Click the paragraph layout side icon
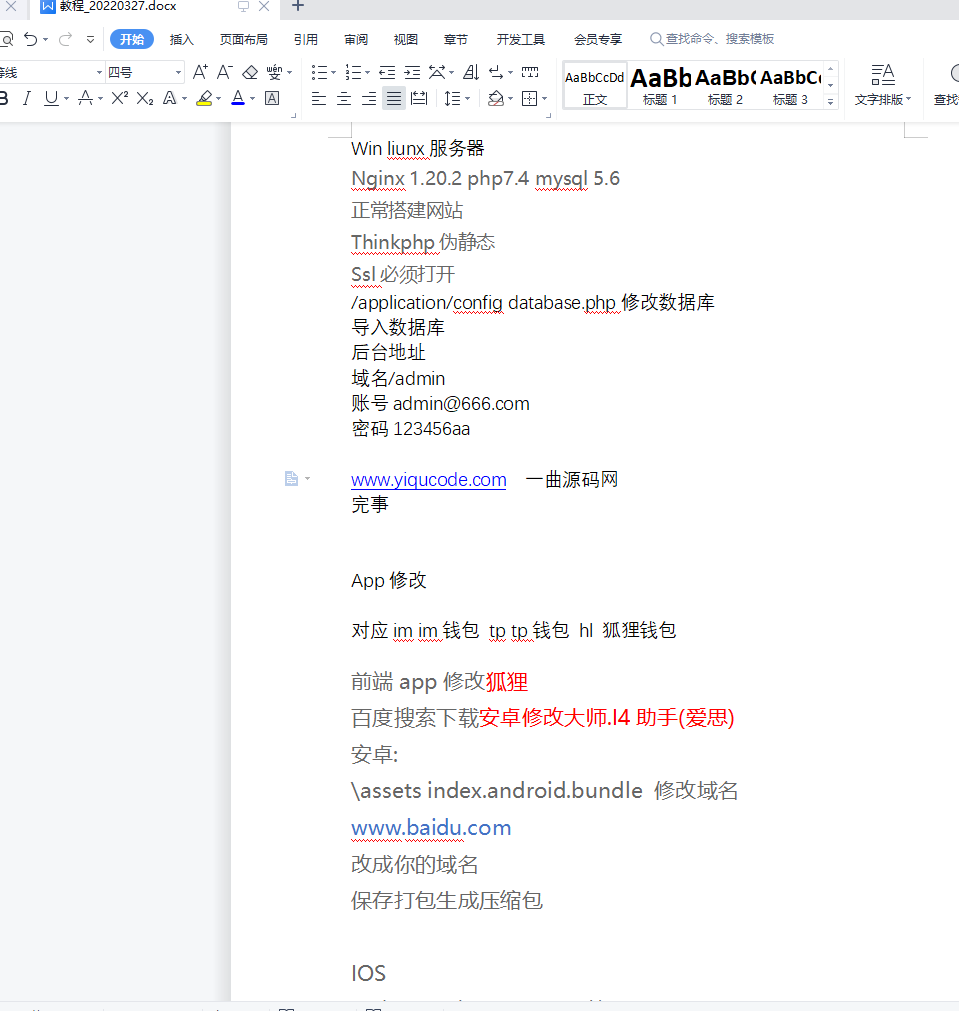Image resolution: width=959 pixels, height=1011 pixels. point(292,478)
